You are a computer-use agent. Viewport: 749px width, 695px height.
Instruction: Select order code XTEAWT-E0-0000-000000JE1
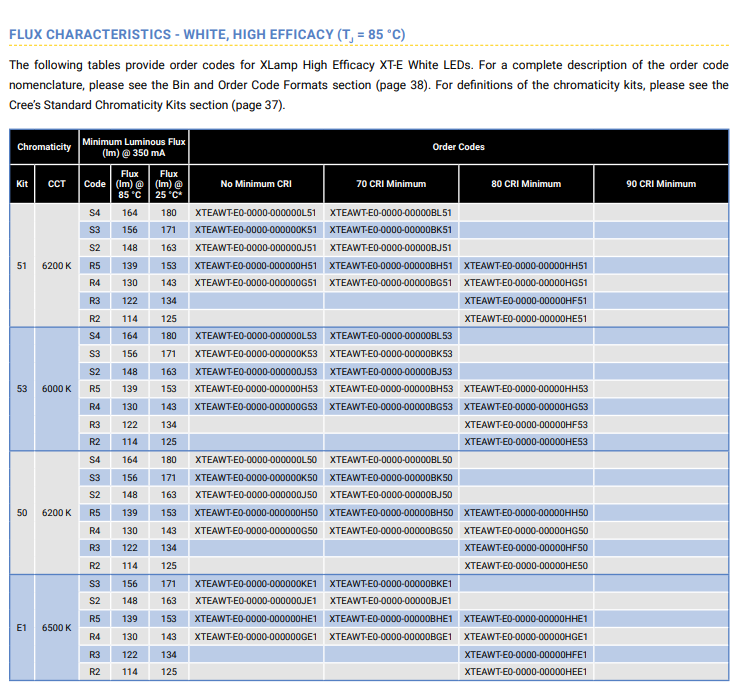[256, 601]
